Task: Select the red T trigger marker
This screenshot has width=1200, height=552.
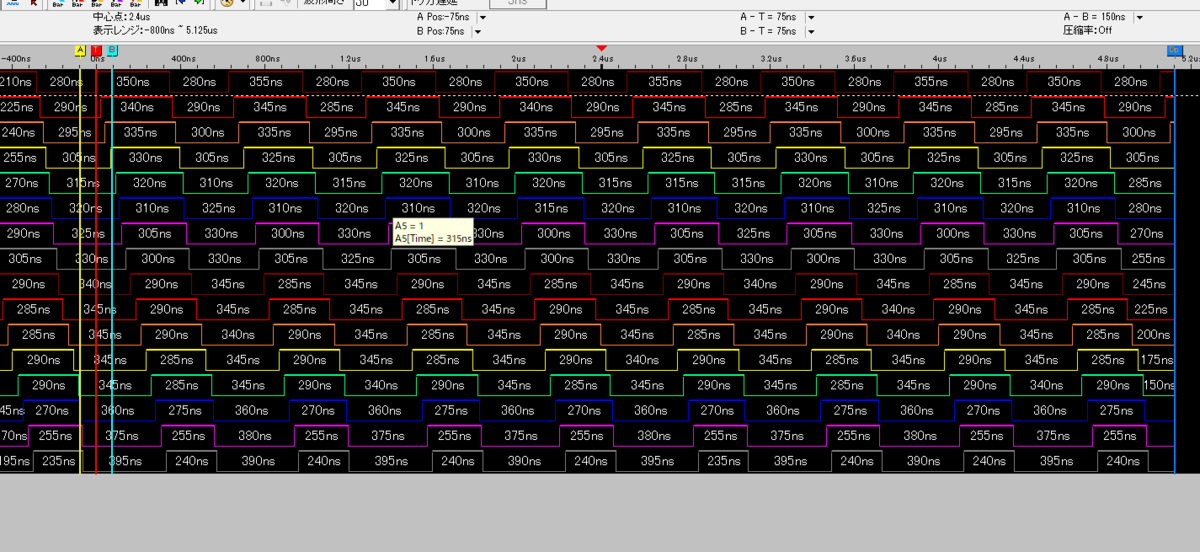Action: tap(96, 50)
